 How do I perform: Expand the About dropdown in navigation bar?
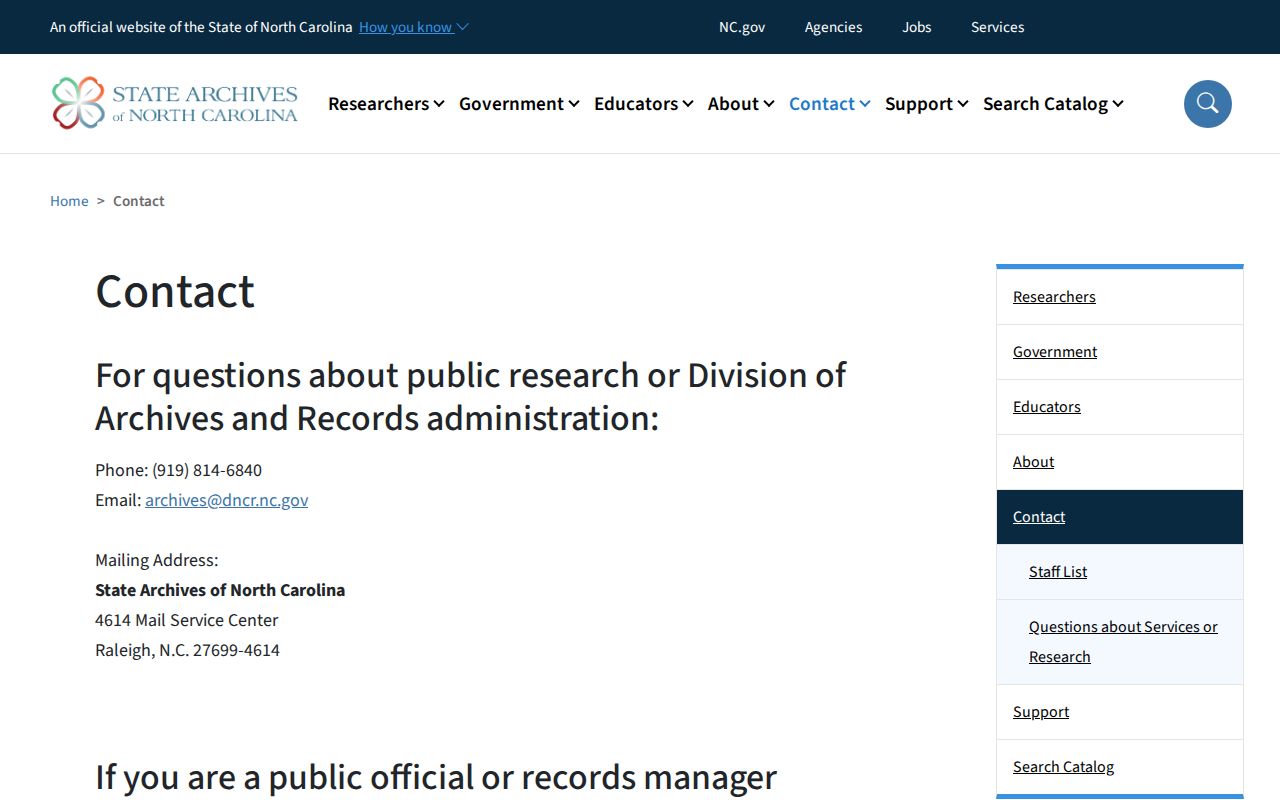(741, 104)
